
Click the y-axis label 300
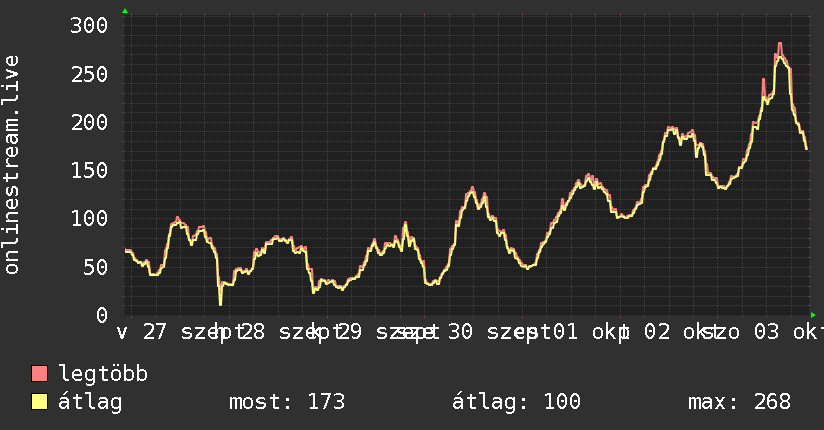[x=89, y=25]
